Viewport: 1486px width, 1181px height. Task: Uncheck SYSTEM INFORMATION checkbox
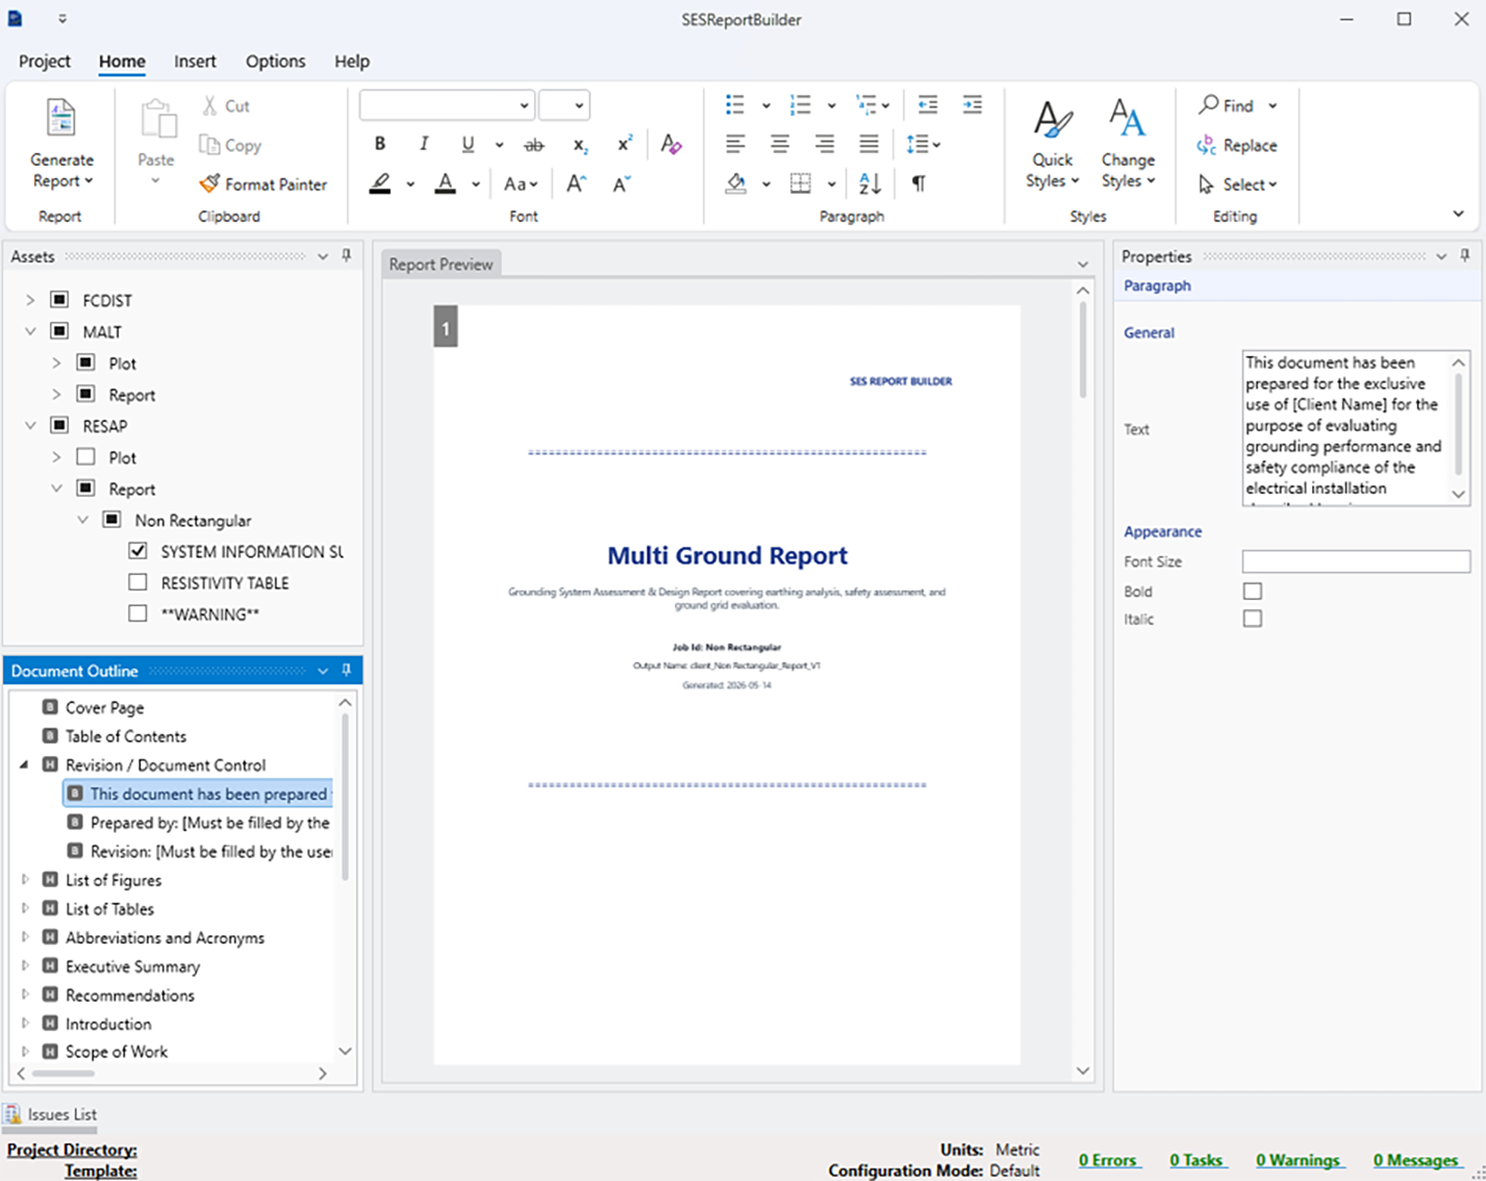(x=138, y=551)
